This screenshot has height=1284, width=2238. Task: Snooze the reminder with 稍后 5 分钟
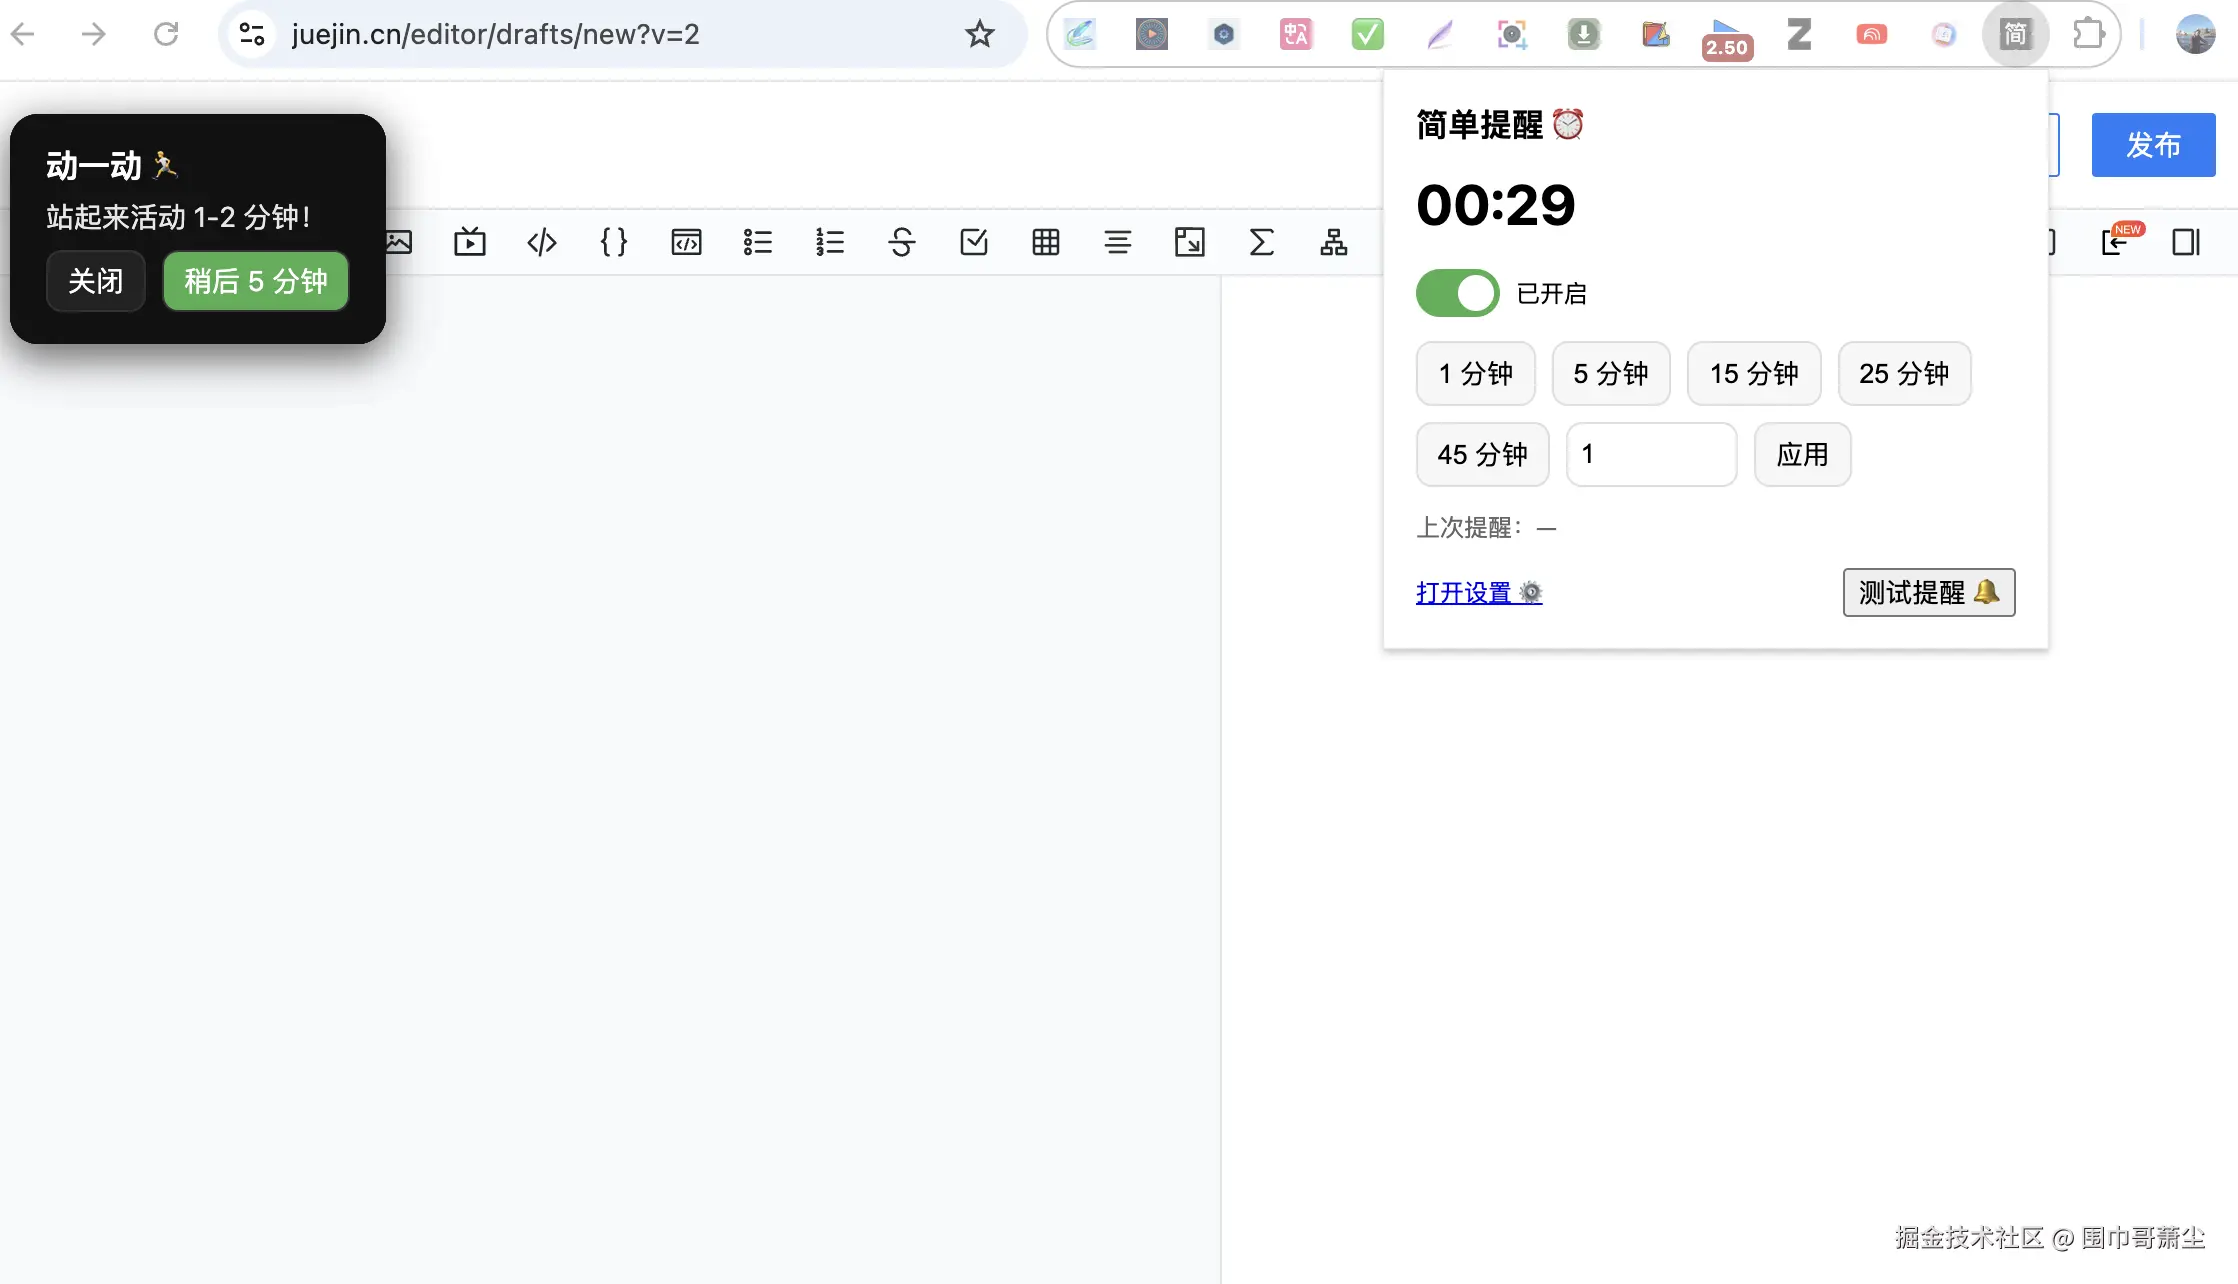point(255,281)
